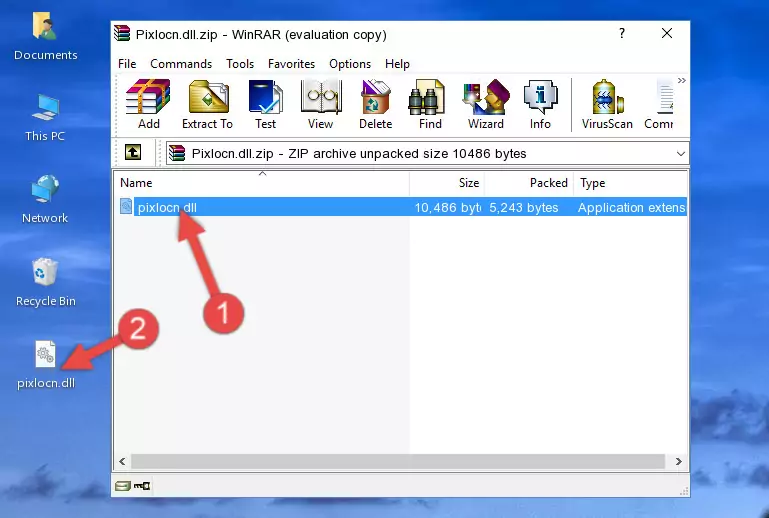
Task: Click the drive icon in status bar
Action: pos(123,486)
